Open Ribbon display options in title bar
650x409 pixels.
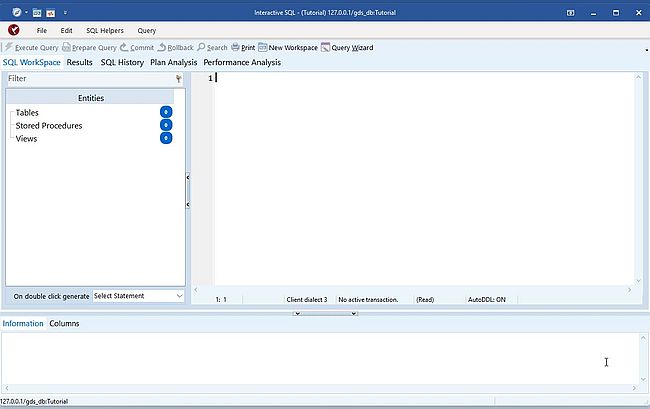click(x=570, y=13)
